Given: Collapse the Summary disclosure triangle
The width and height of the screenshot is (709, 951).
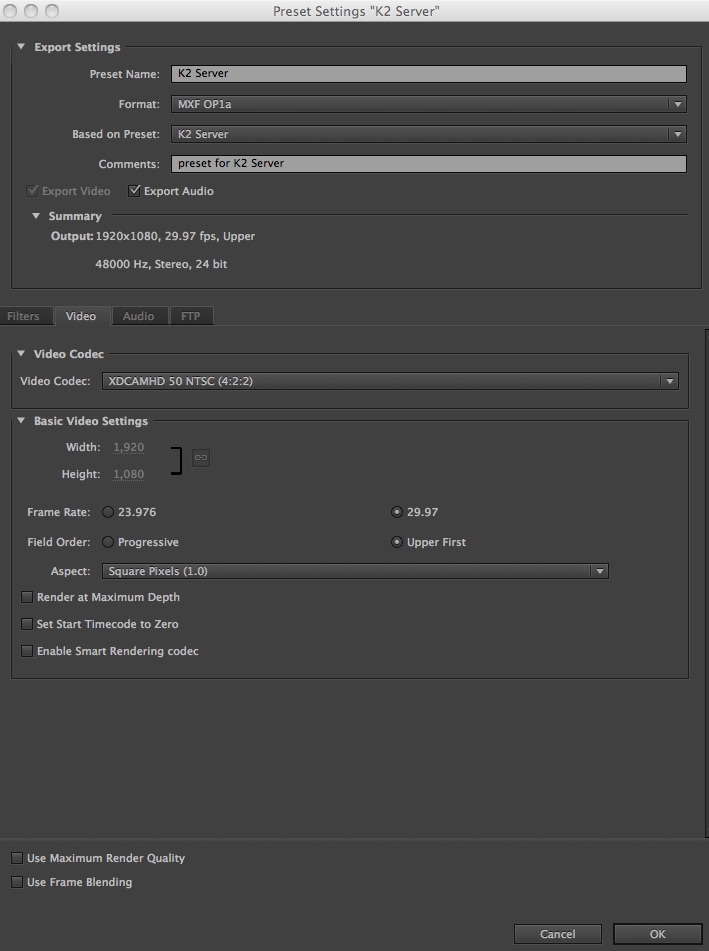Looking at the screenshot, I should pos(36,216).
